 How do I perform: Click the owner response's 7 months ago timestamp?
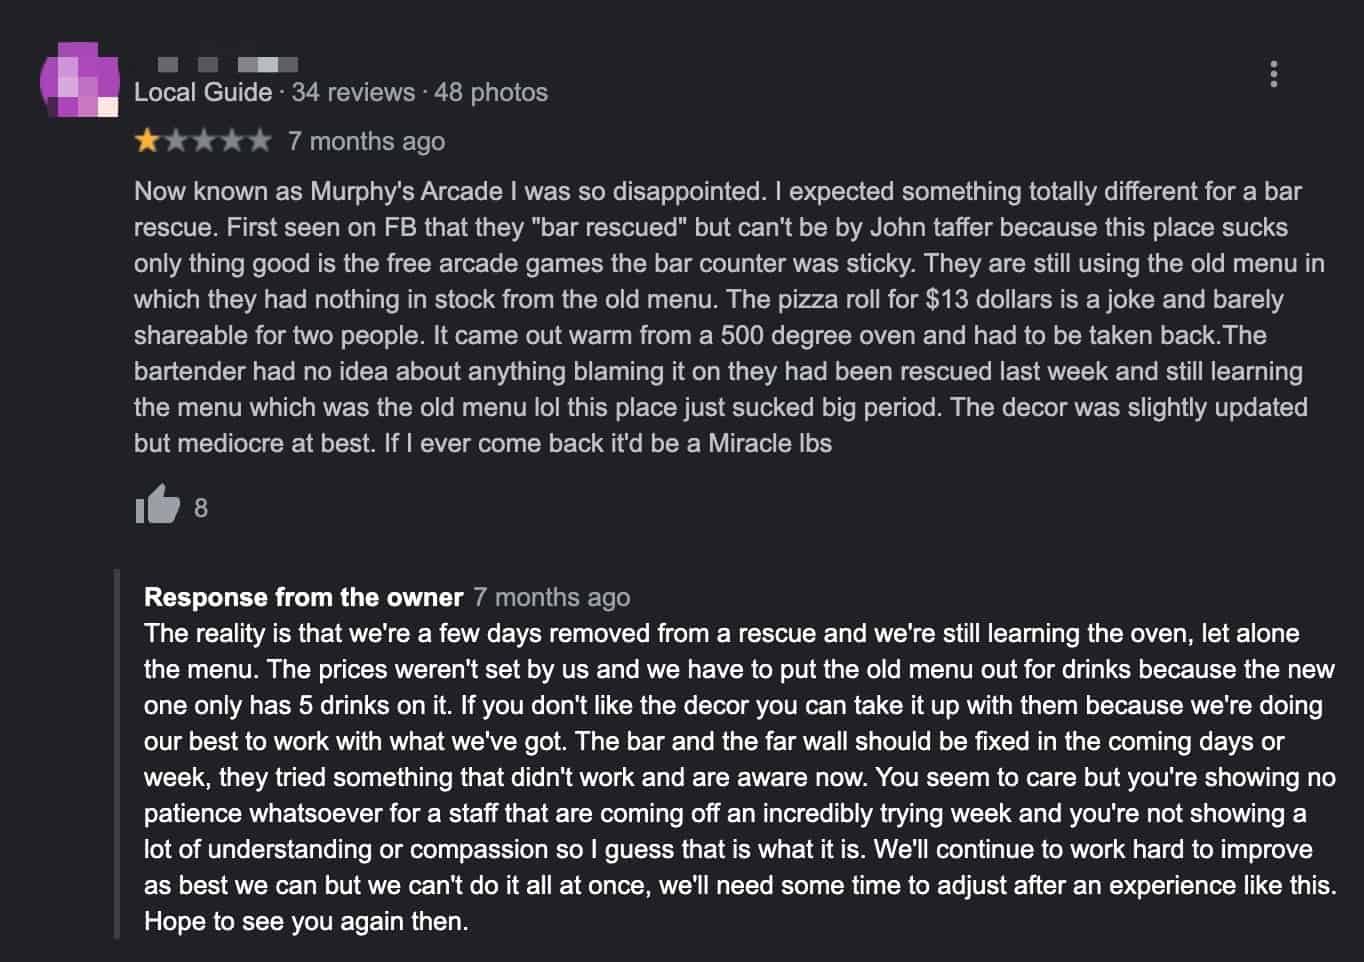tap(552, 597)
